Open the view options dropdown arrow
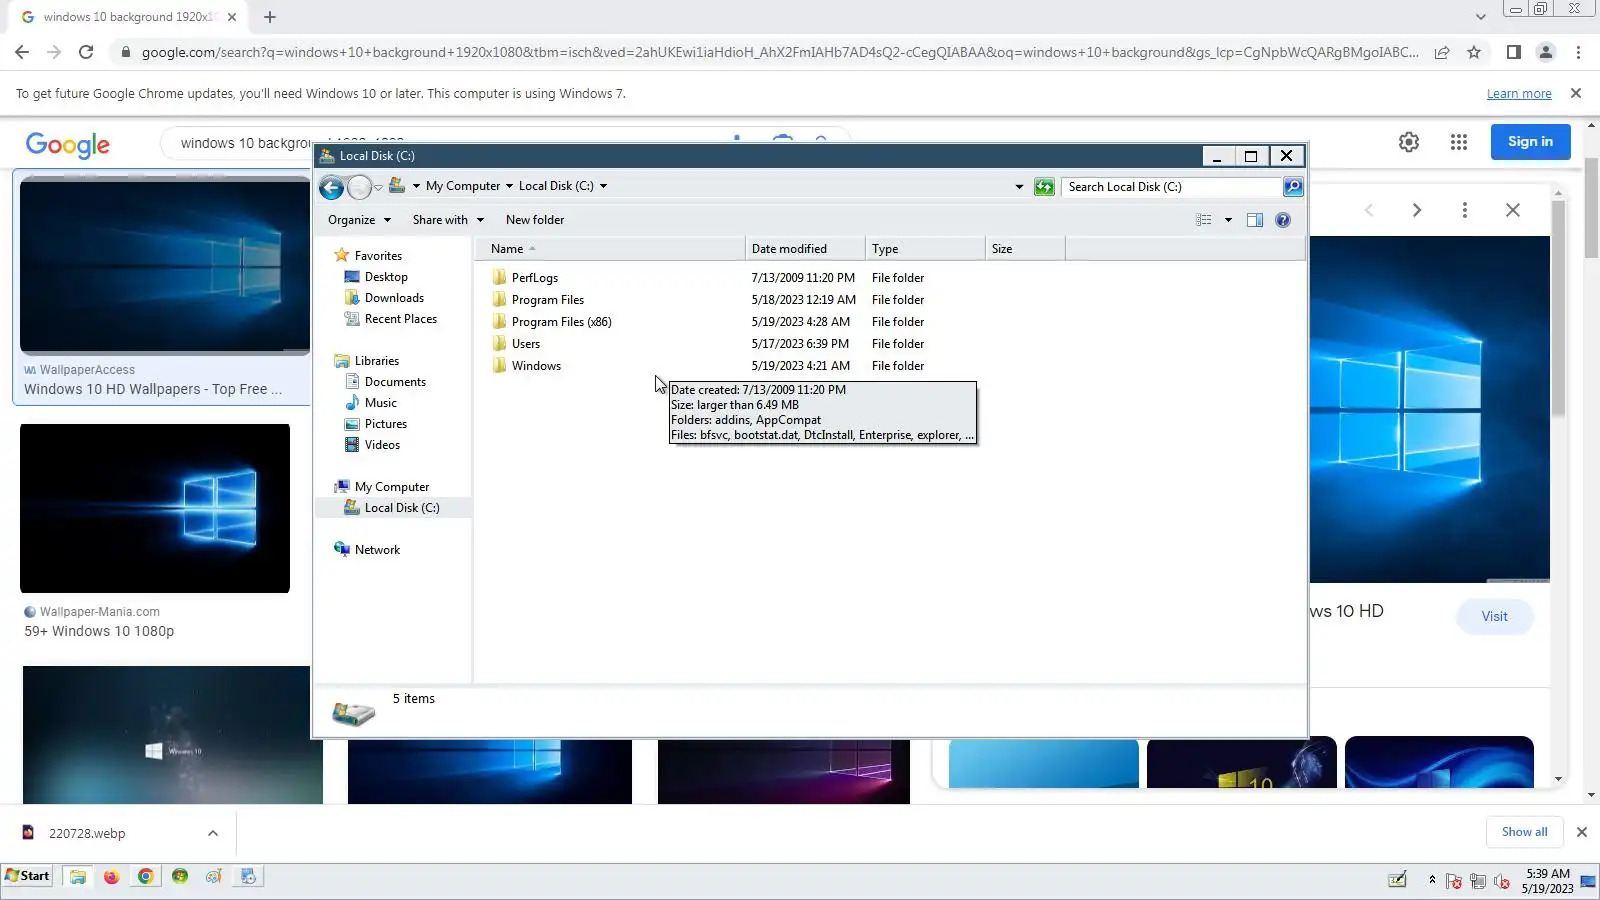The height and width of the screenshot is (900, 1600). (x=1228, y=220)
